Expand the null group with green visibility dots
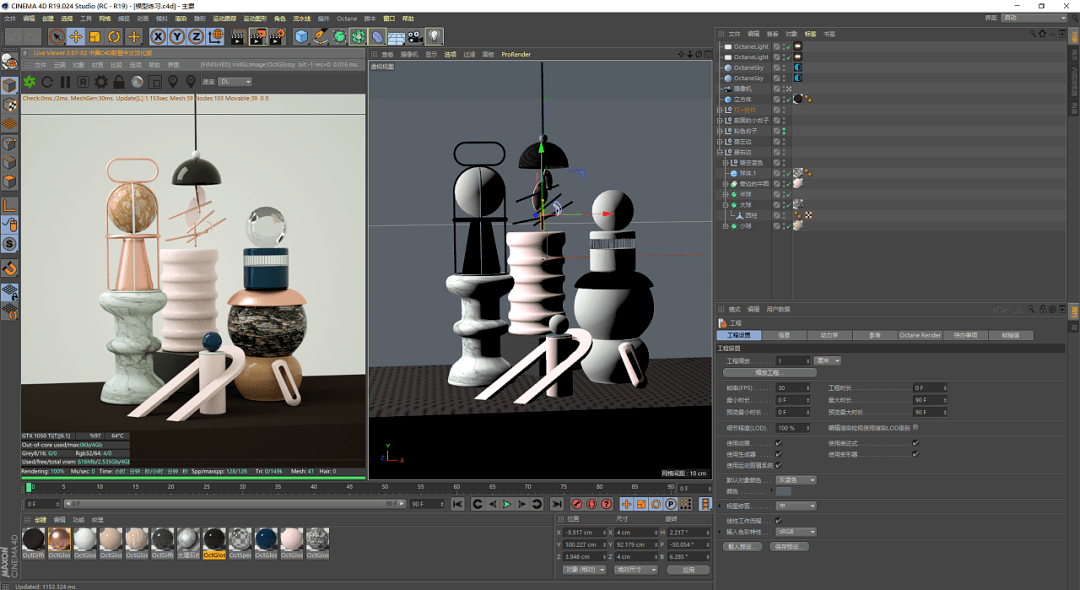The height and width of the screenshot is (590, 1080). click(720, 131)
